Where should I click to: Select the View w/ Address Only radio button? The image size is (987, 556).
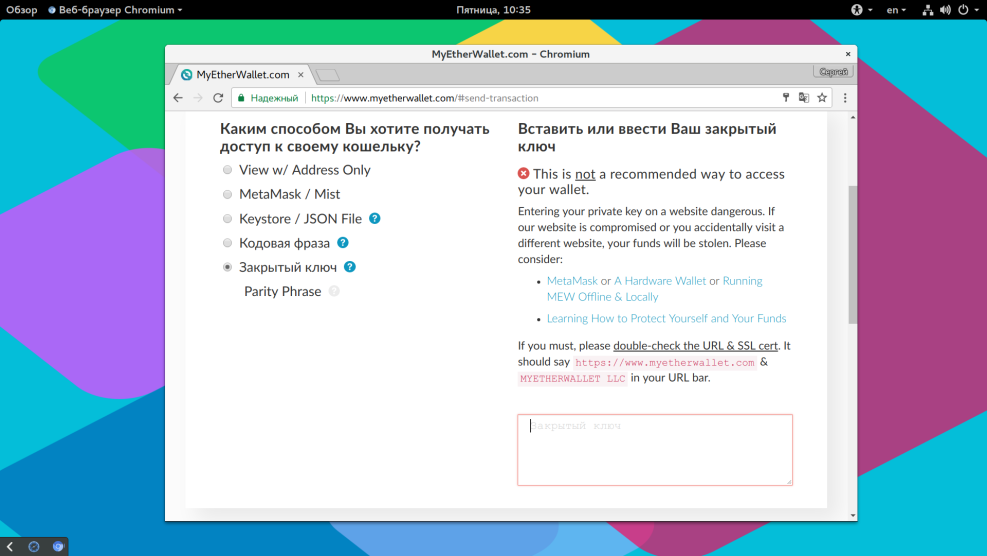(x=228, y=170)
